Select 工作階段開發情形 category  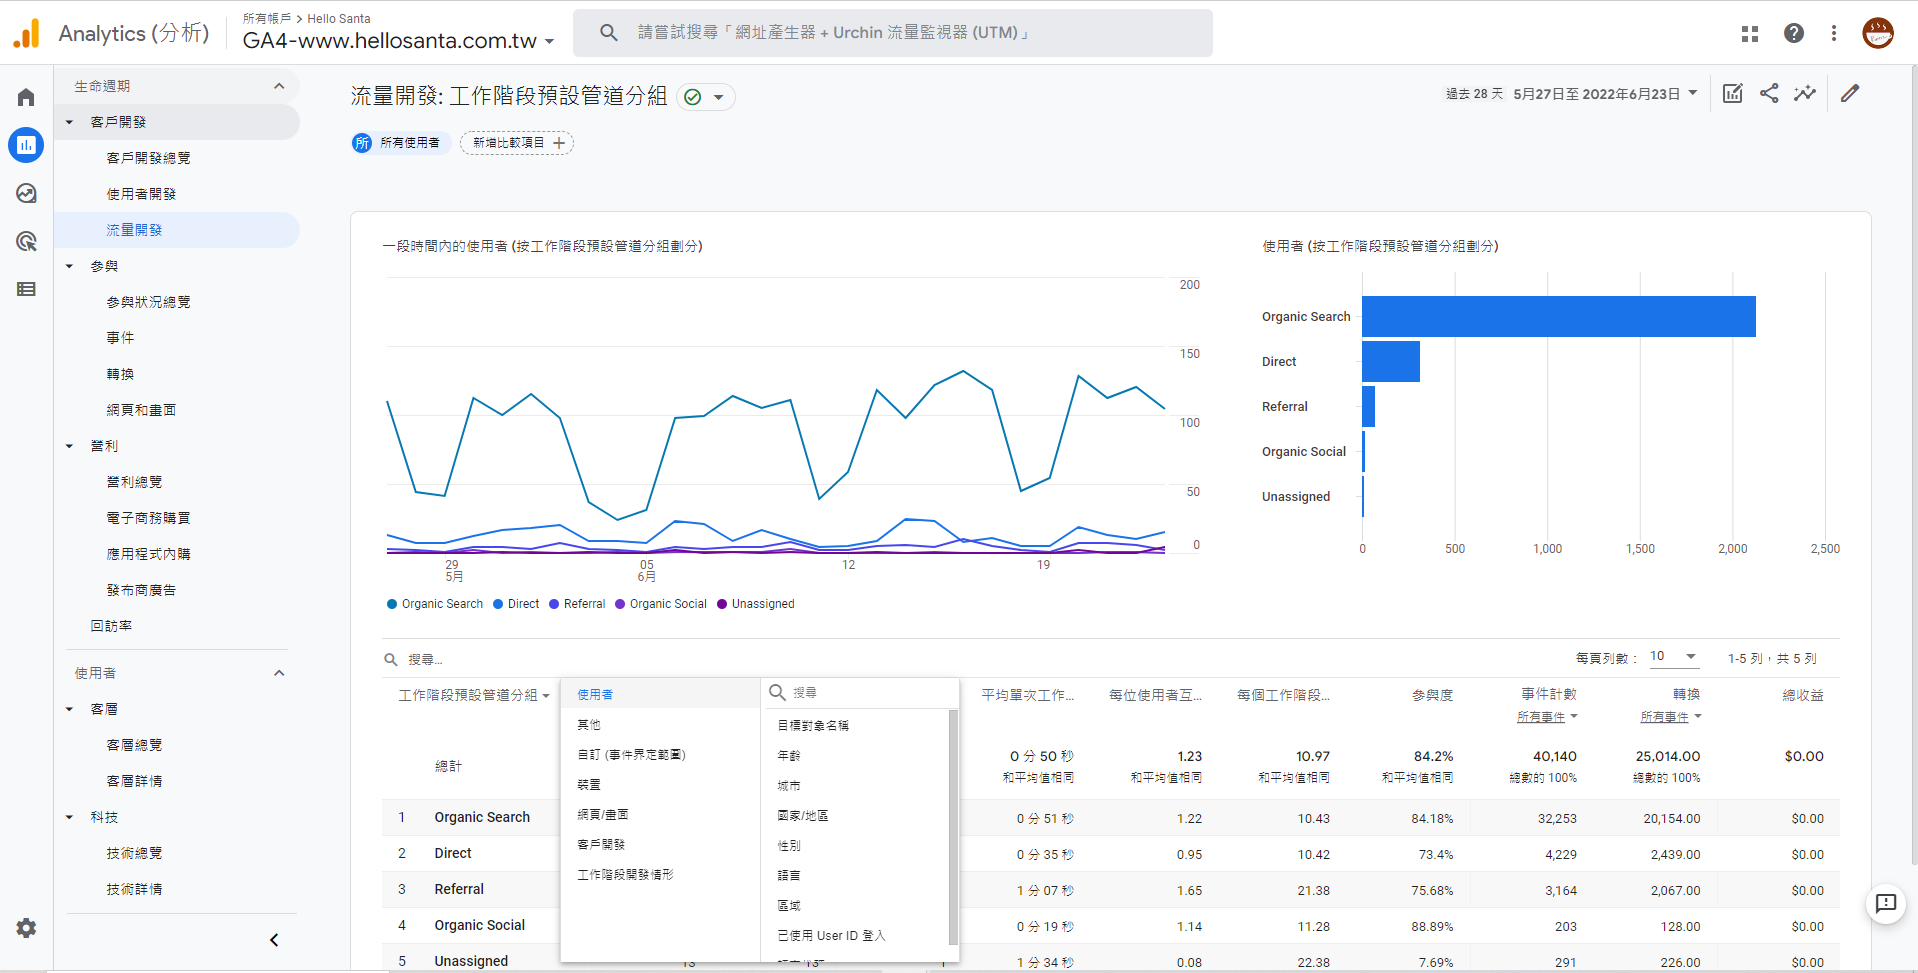[x=660, y=874]
